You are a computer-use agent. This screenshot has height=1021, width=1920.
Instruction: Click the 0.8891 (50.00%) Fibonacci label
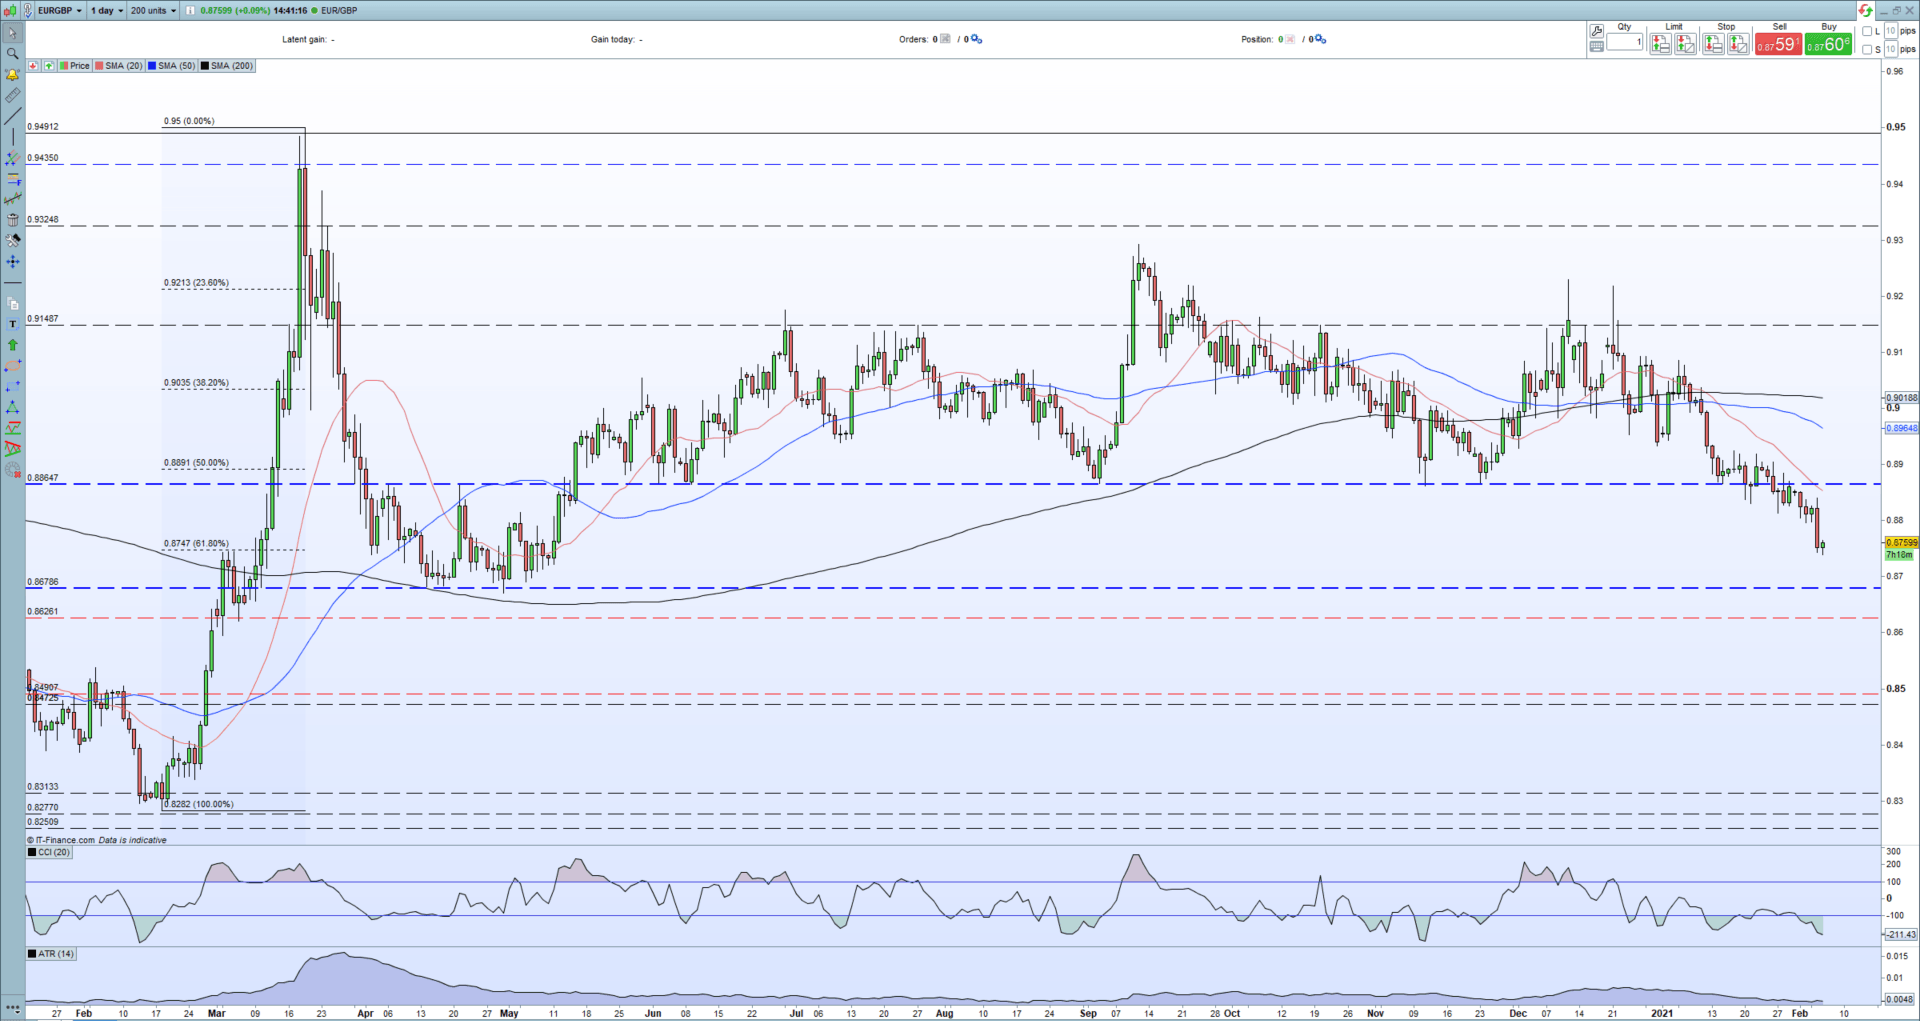[x=196, y=463]
